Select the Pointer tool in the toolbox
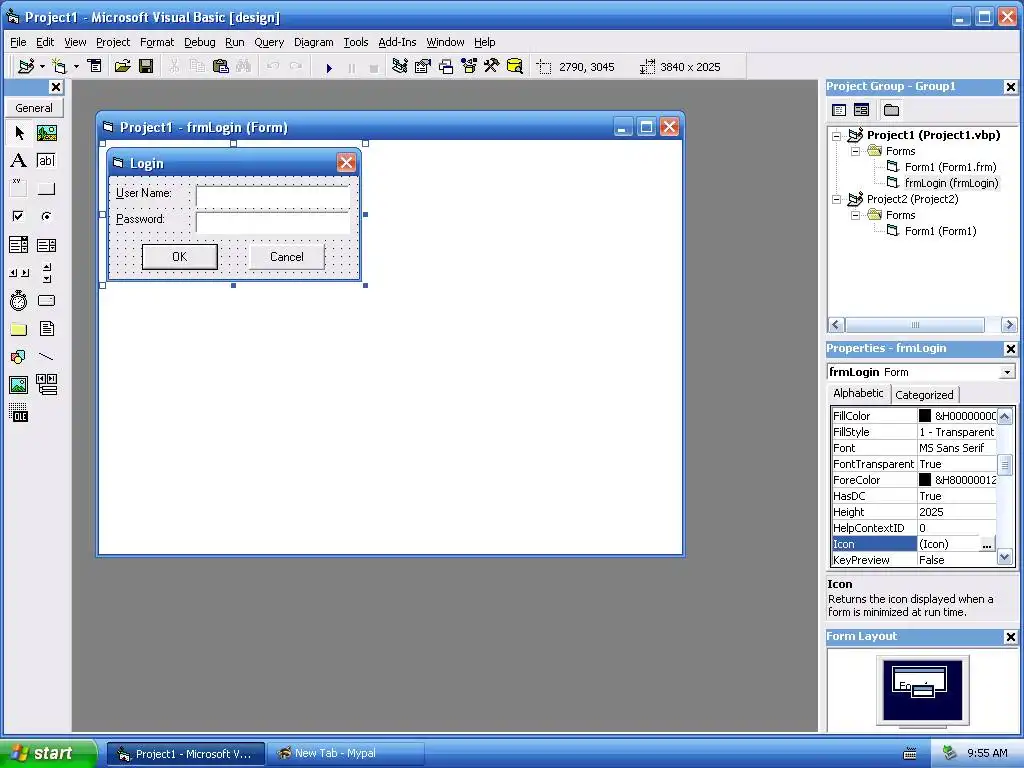The image size is (1024, 768). (19, 133)
